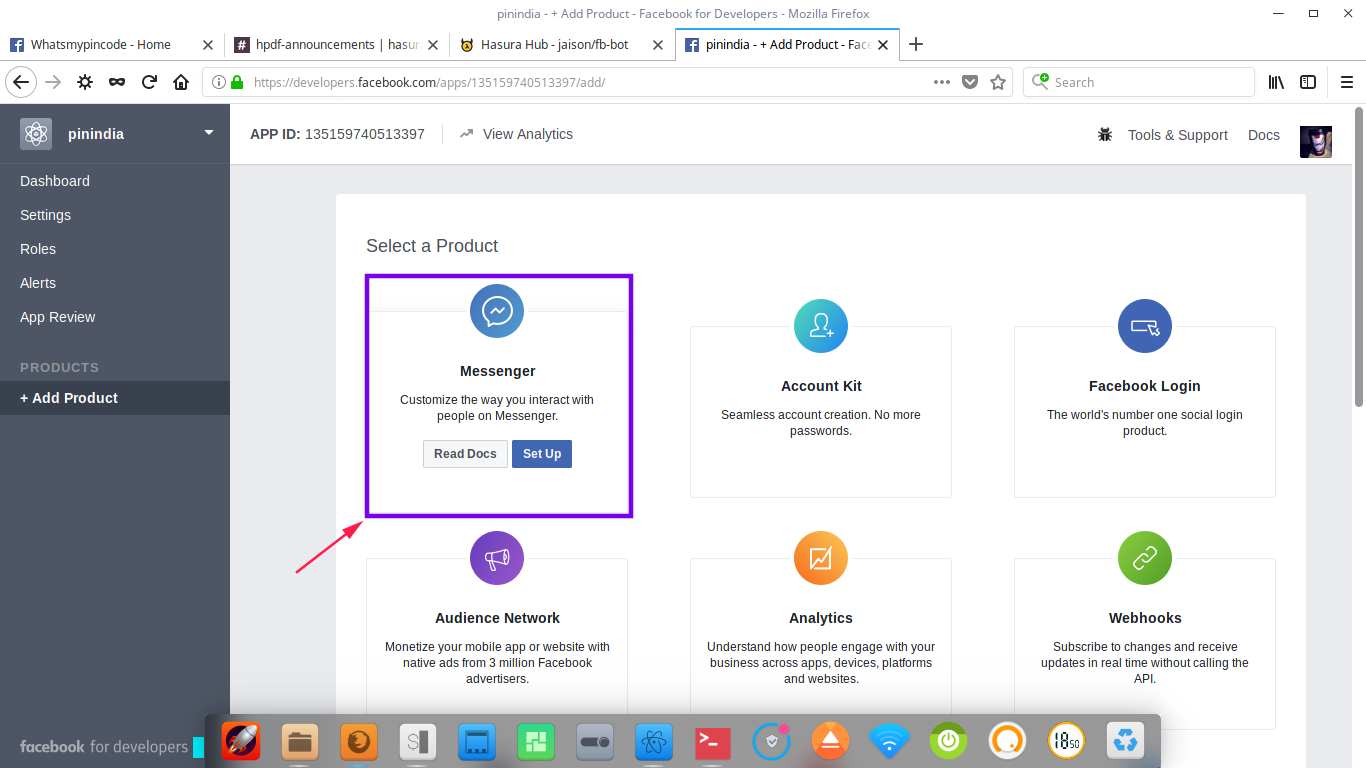Click the green padlock security icon
Viewport: 1366px width, 768px height.
(237, 82)
